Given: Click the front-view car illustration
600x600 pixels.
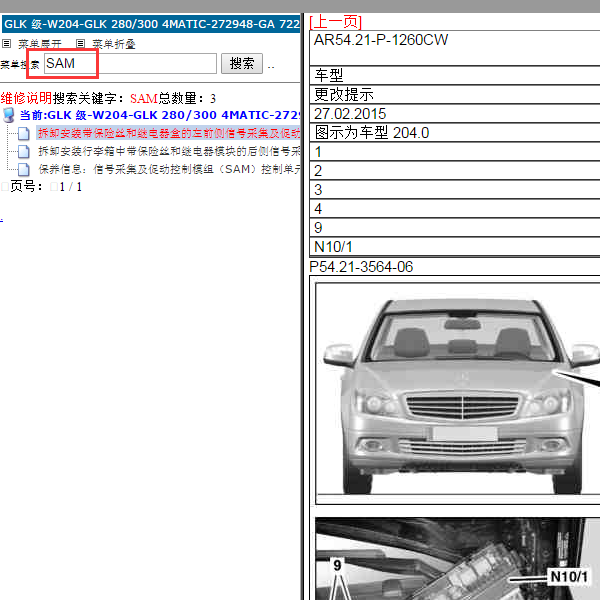Looking at the screenshot, I should (458, 393).
